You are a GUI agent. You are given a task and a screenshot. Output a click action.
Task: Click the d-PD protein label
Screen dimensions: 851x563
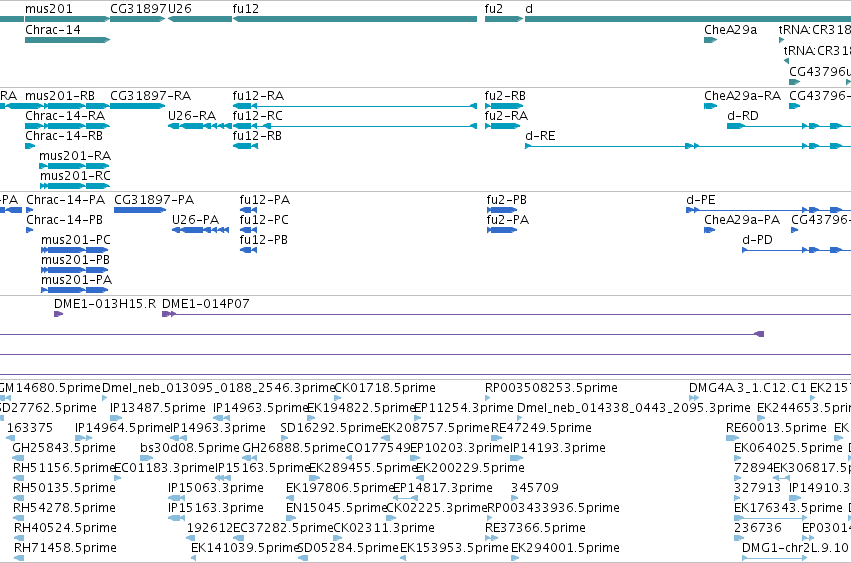coord(758,240)
